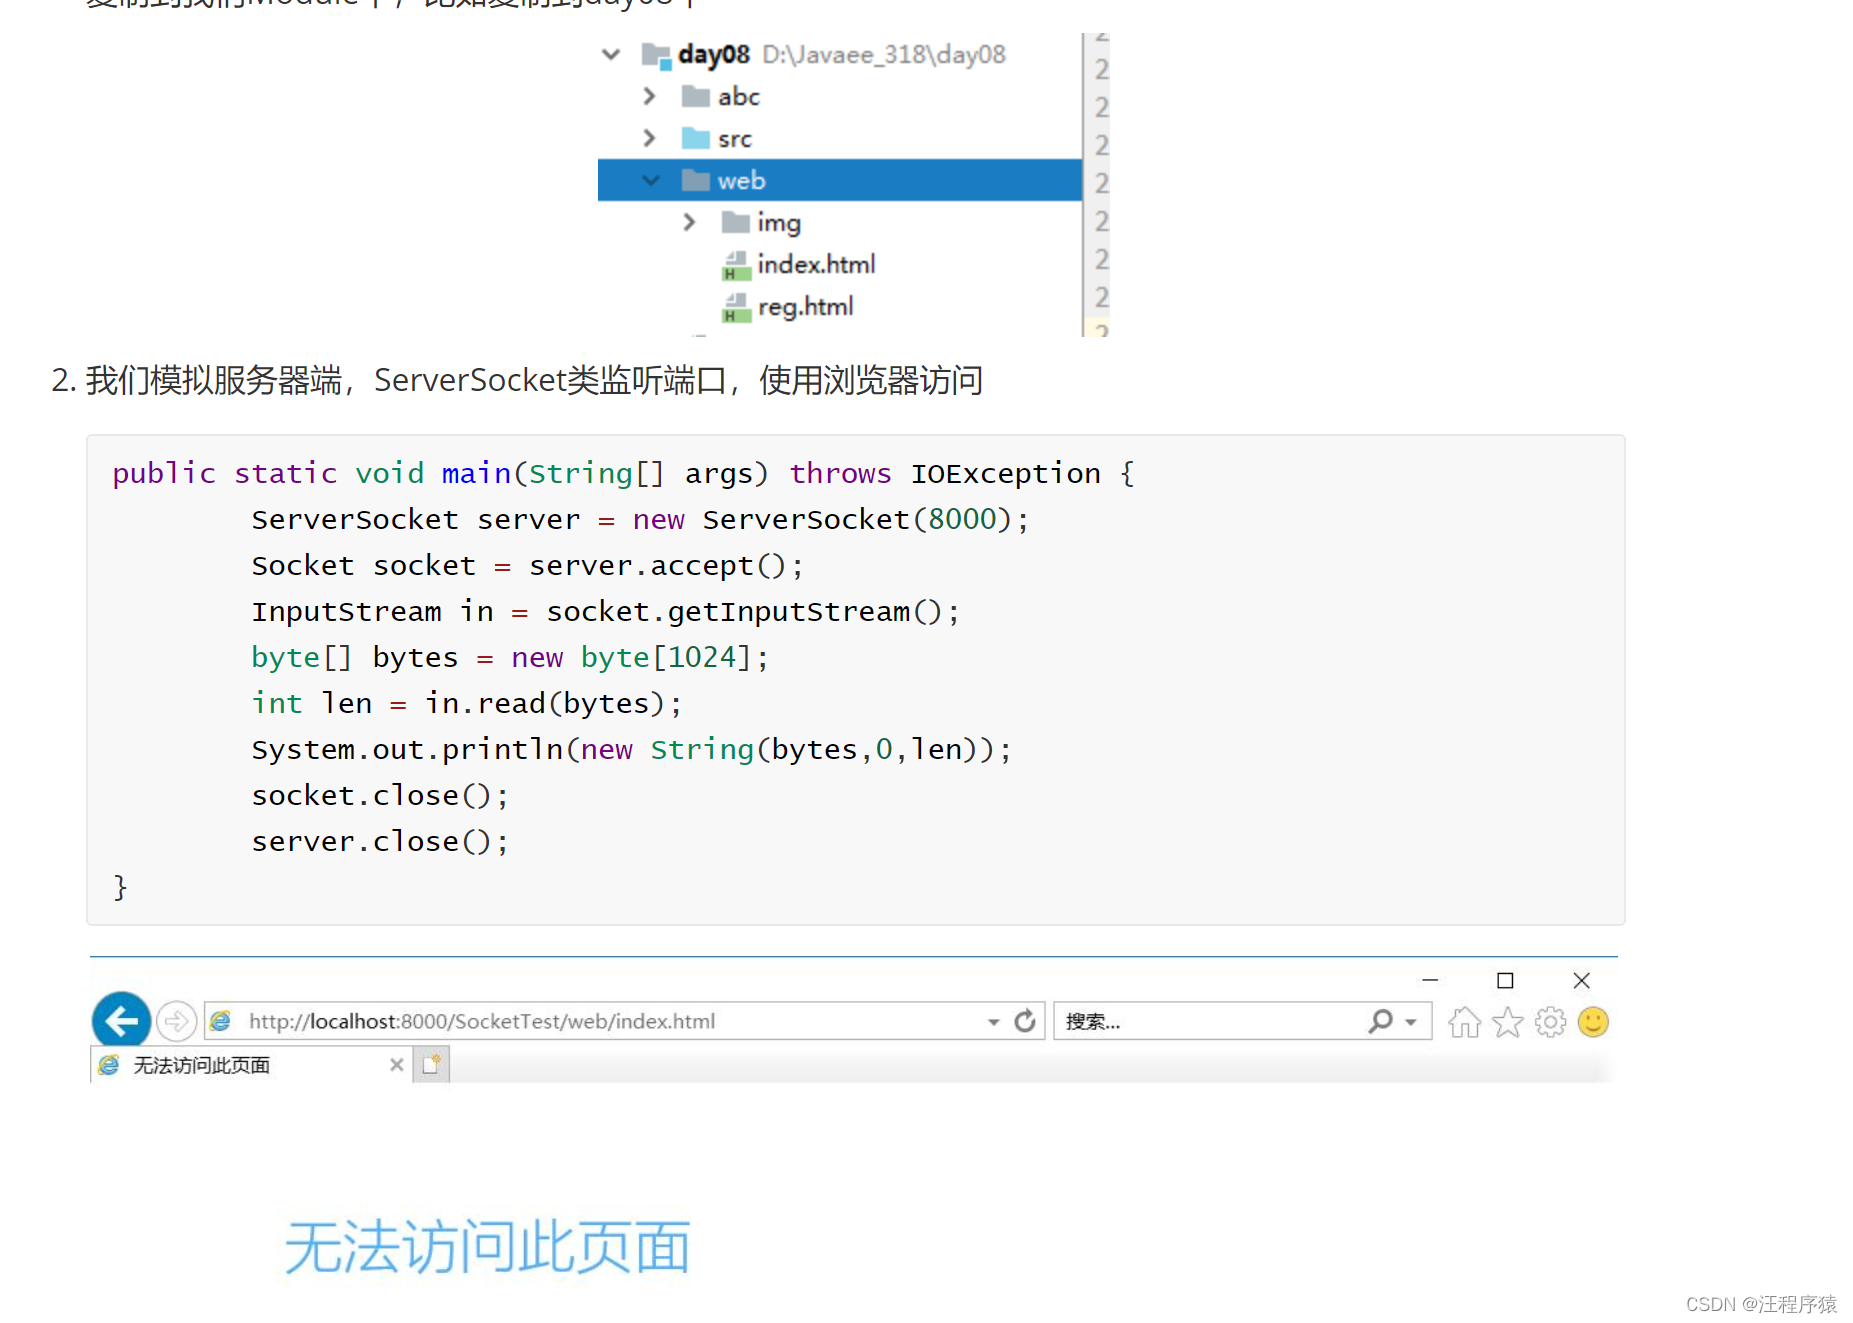This screenshot has height=1323, width=1853.
Task: Click the CSDN @汪程序猿 text
Action: tap(1761, 1304)
